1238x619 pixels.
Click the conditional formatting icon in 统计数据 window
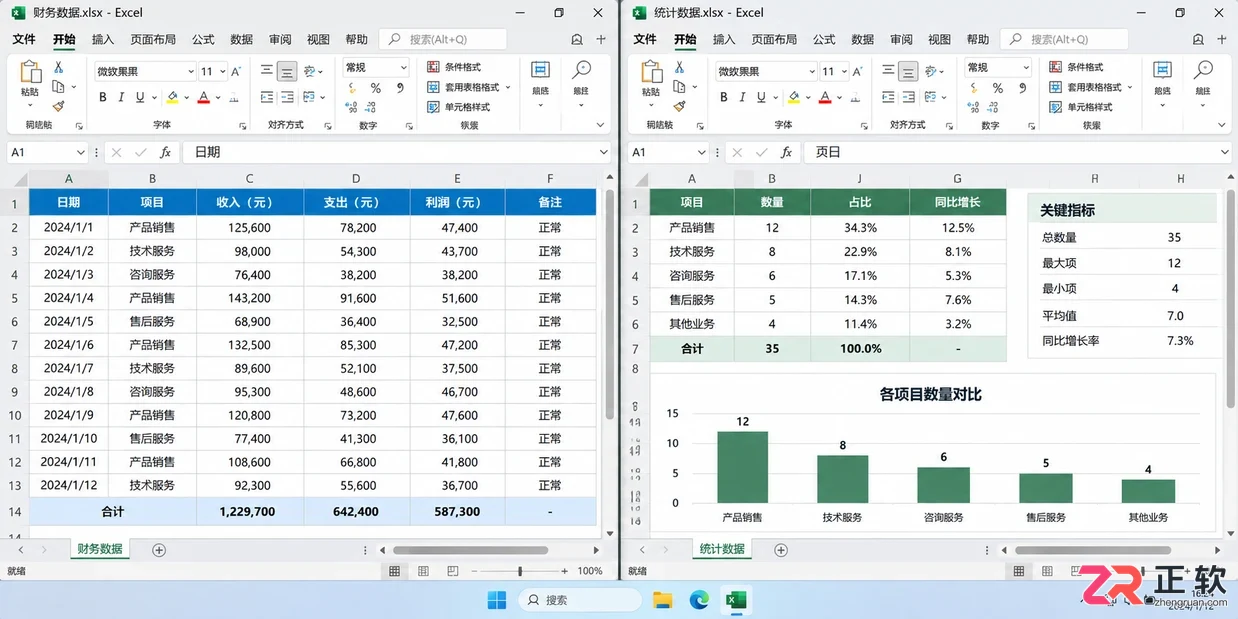(1055, 67)
